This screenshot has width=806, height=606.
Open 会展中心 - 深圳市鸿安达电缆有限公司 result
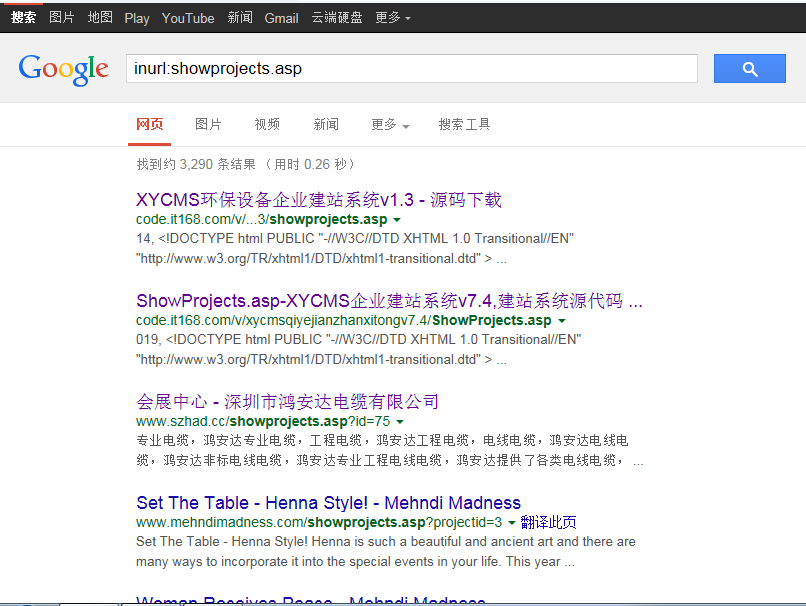287,401
